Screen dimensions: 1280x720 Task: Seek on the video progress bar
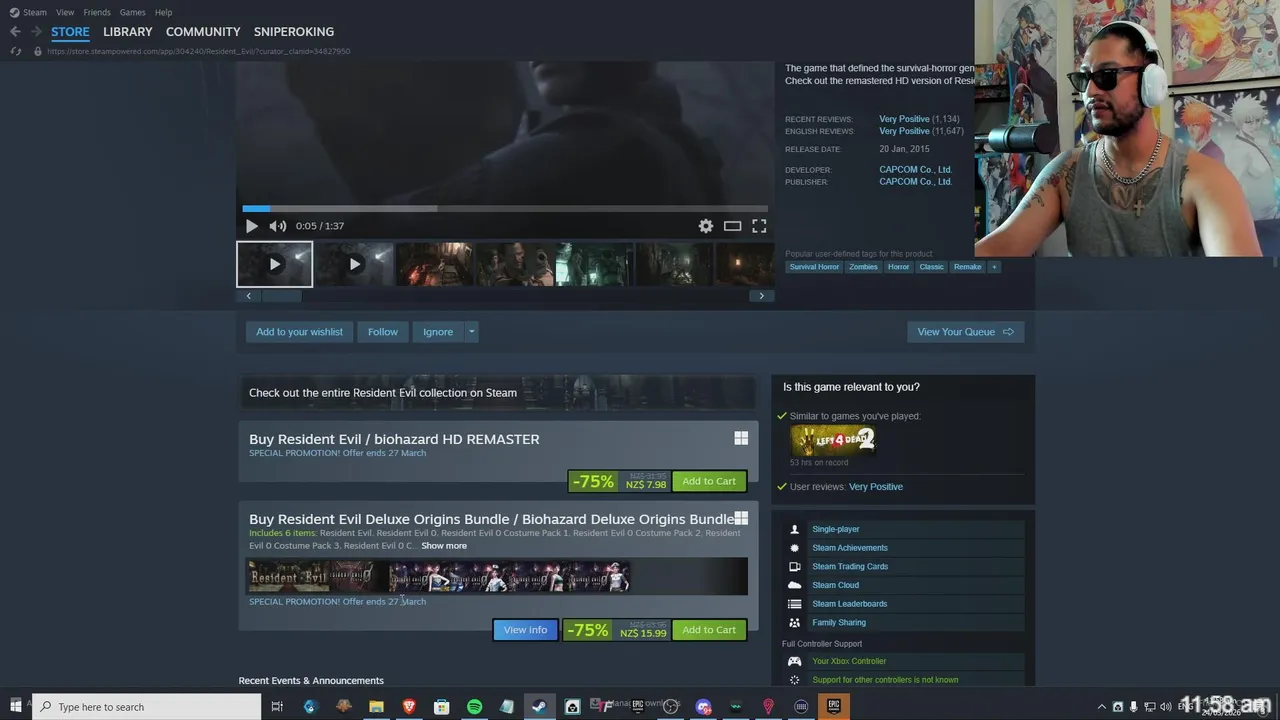coord(505,208)
